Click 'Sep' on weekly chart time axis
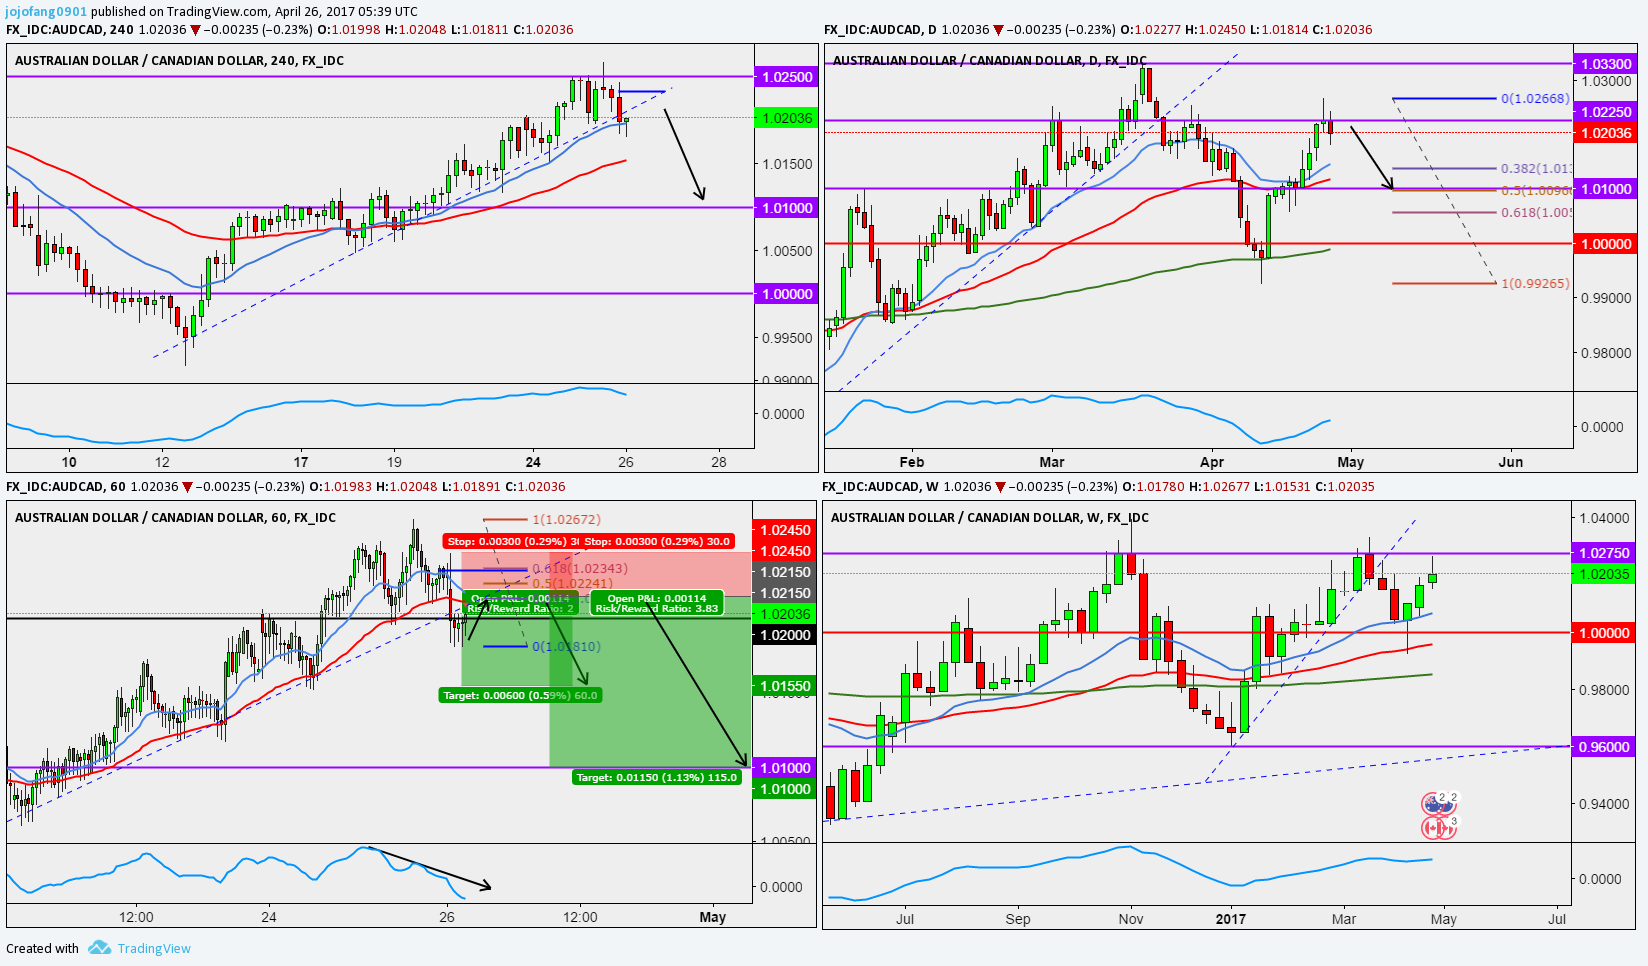 (1017, 919)
